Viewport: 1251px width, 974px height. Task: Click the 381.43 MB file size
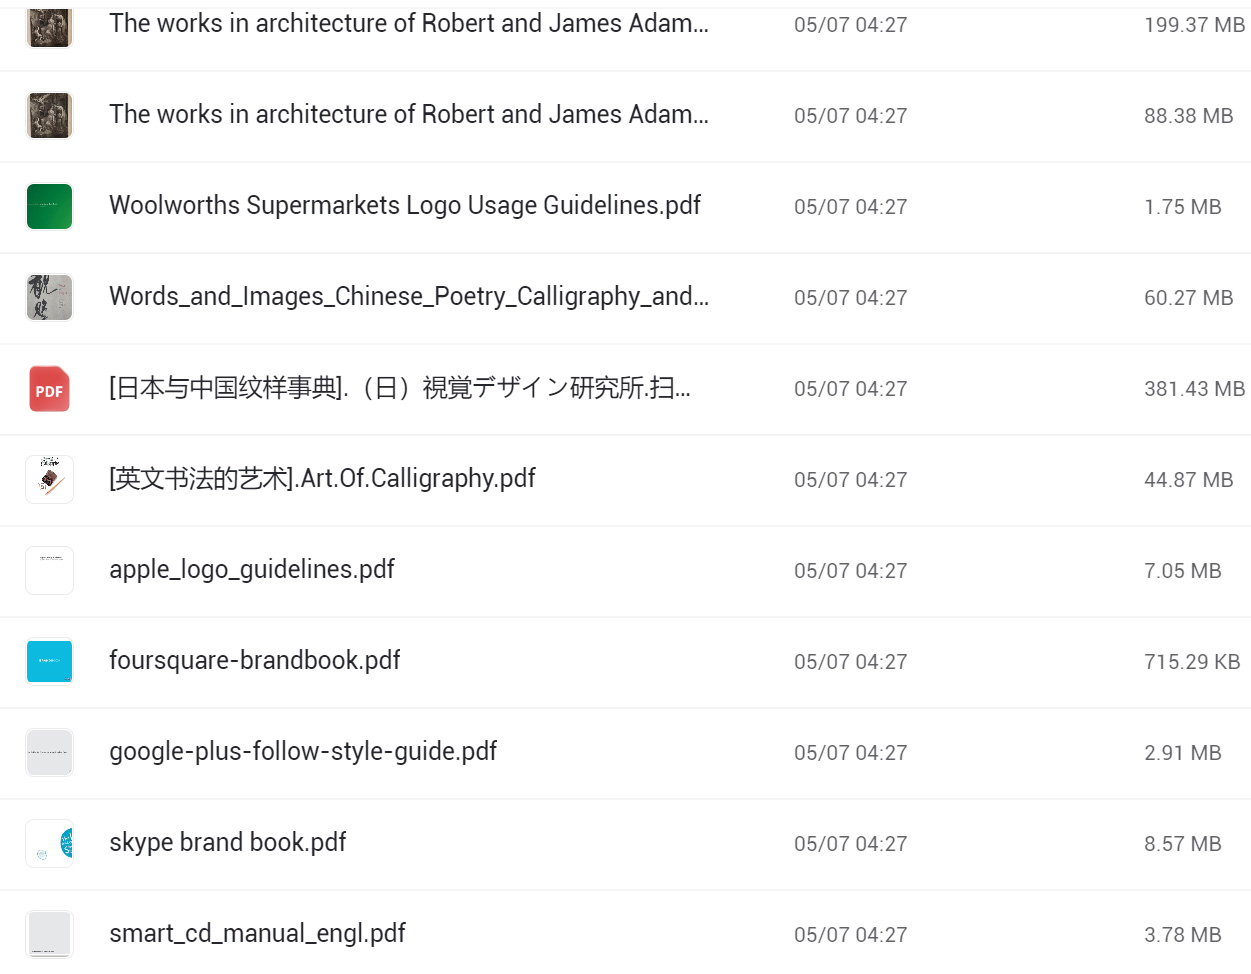[x=1194, y=389]
